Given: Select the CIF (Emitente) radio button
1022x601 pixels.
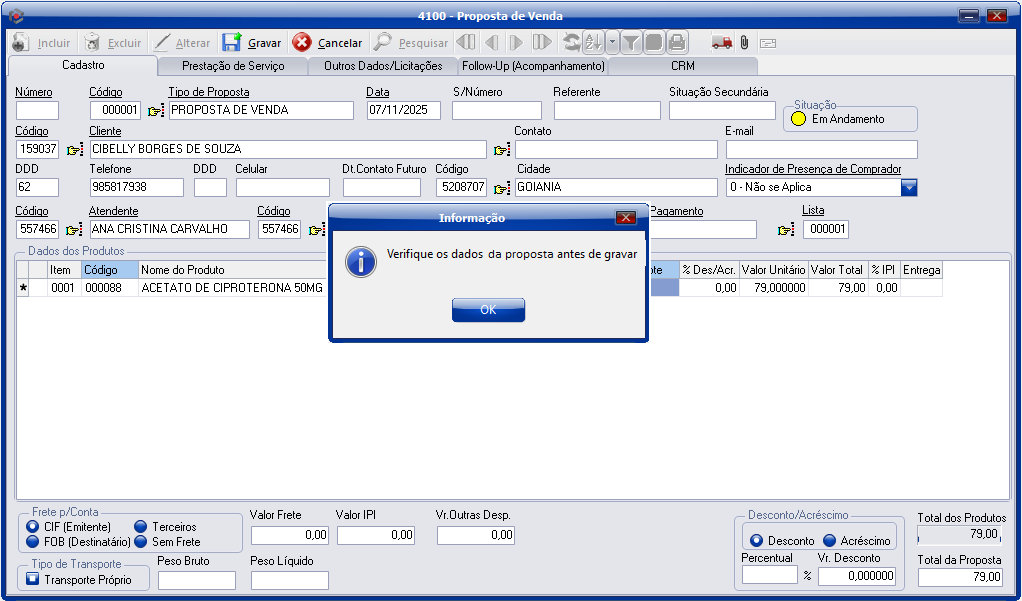Looking at the screenshot, I should 33,527.
